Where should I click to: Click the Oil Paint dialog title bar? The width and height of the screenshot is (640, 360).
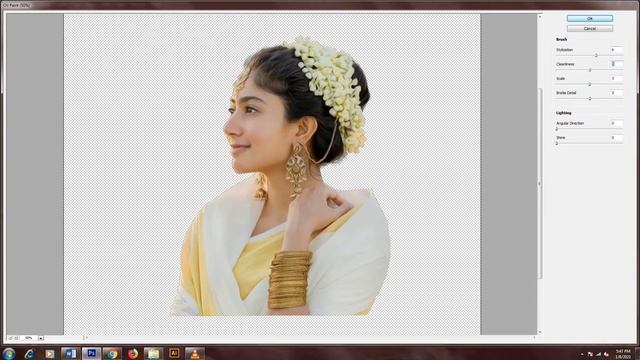[x=320, y=5]
